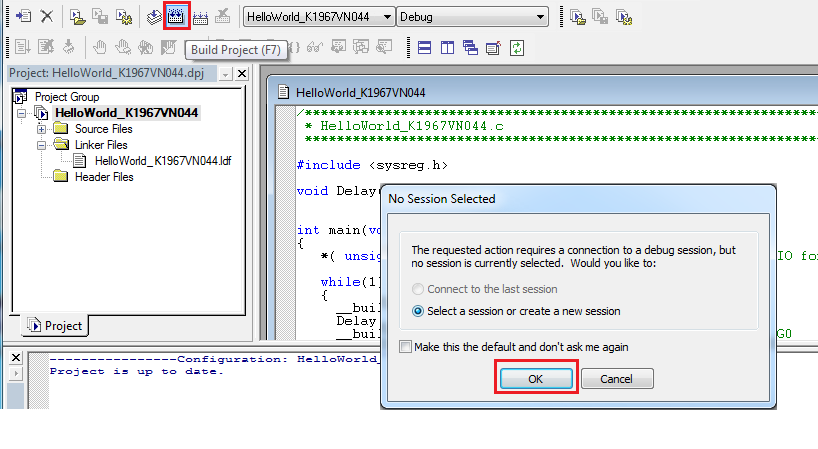Screen dimensions: 818x449
Task: Expand the Source Files folder
Action: coord(42,129)
